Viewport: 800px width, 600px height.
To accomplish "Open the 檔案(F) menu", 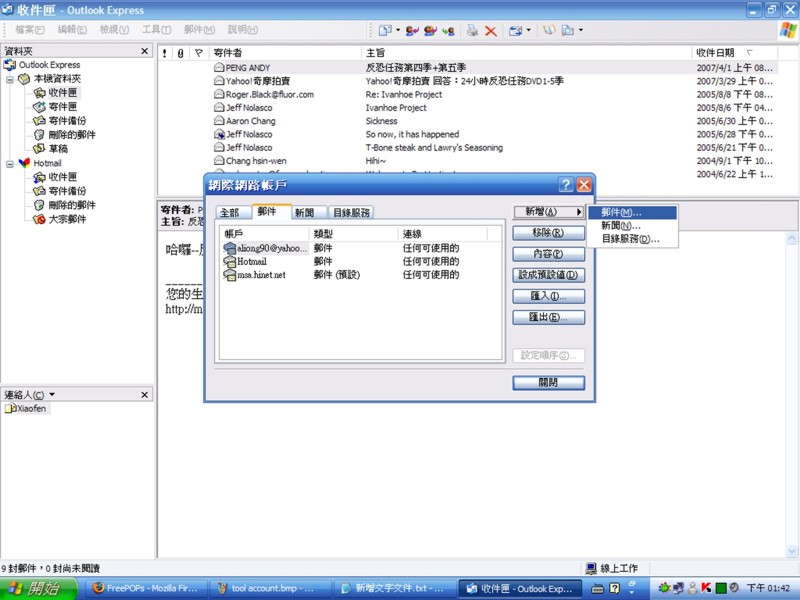I will point(30,30).
